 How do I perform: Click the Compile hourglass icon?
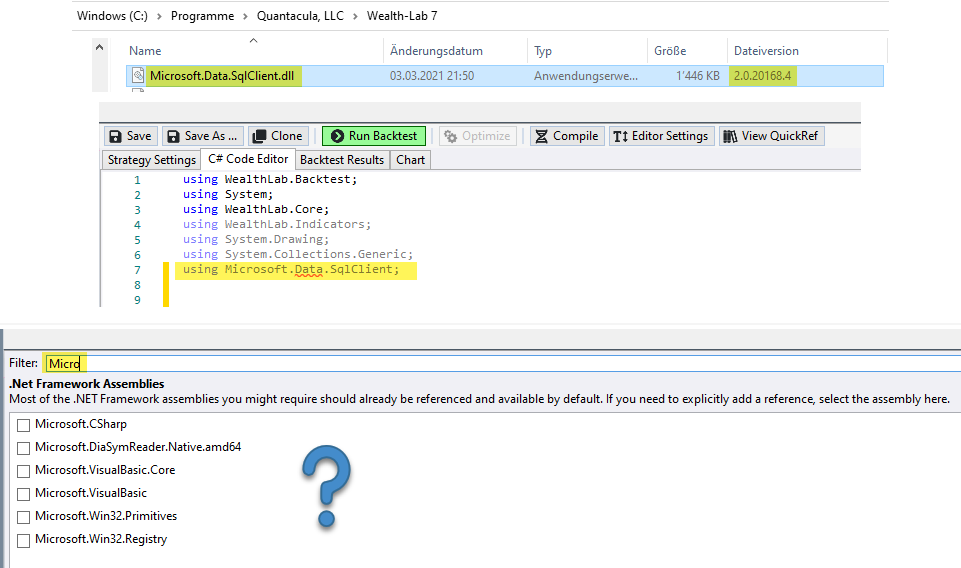(541, 136)
